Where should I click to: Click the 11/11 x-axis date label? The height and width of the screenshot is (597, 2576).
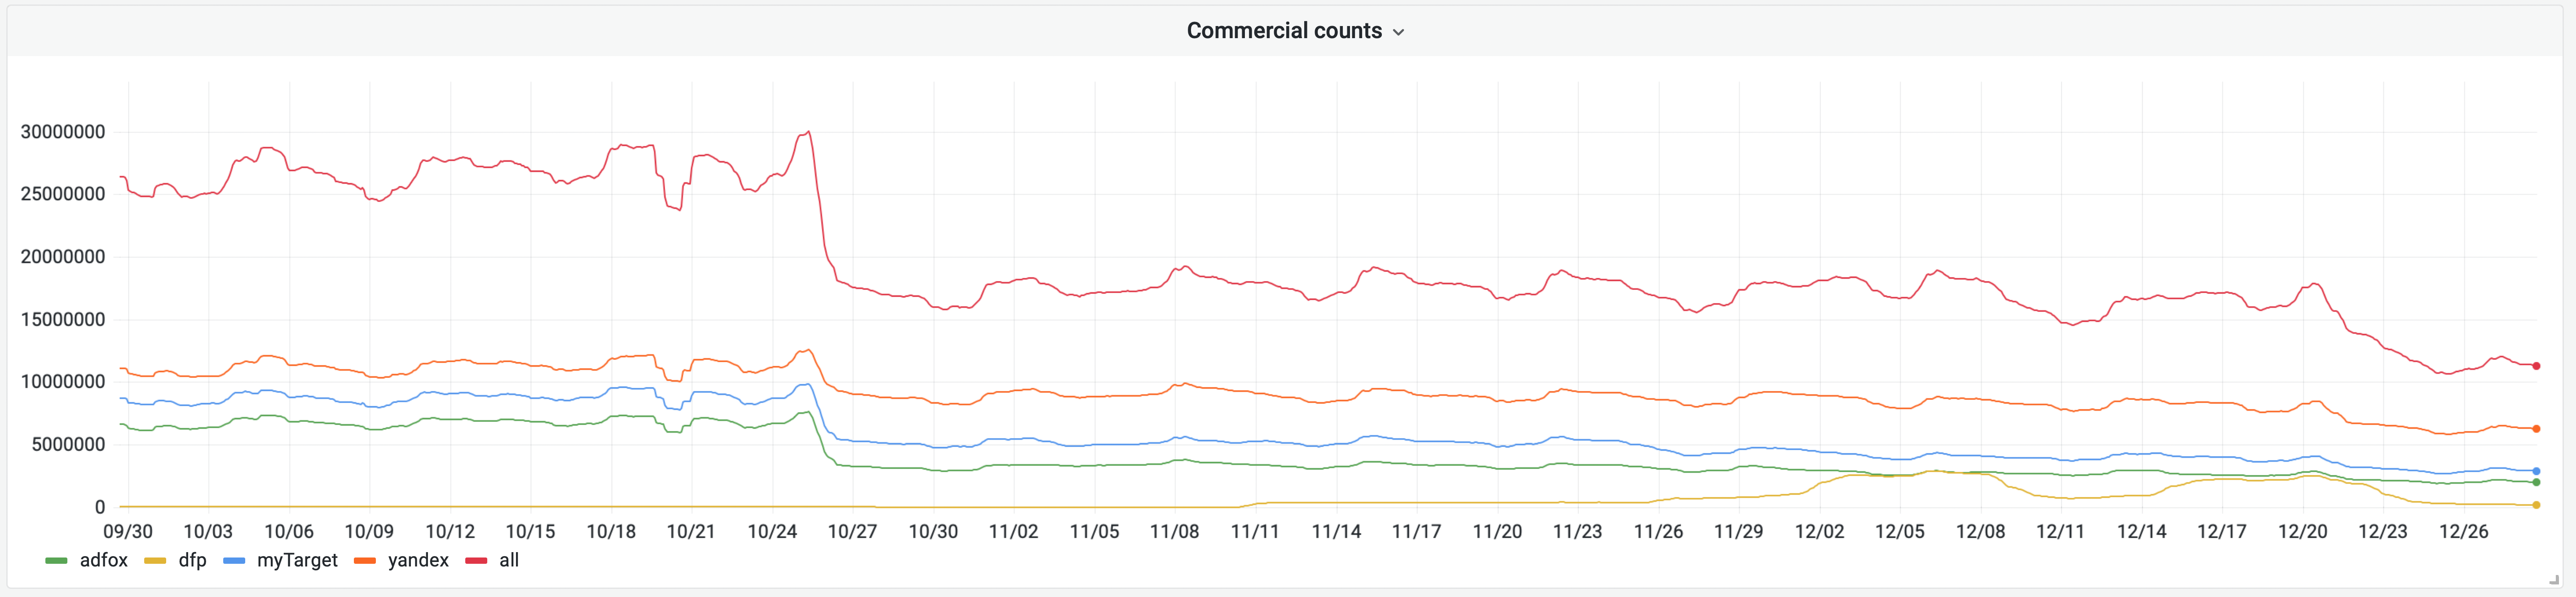(x=1255, y=532)
